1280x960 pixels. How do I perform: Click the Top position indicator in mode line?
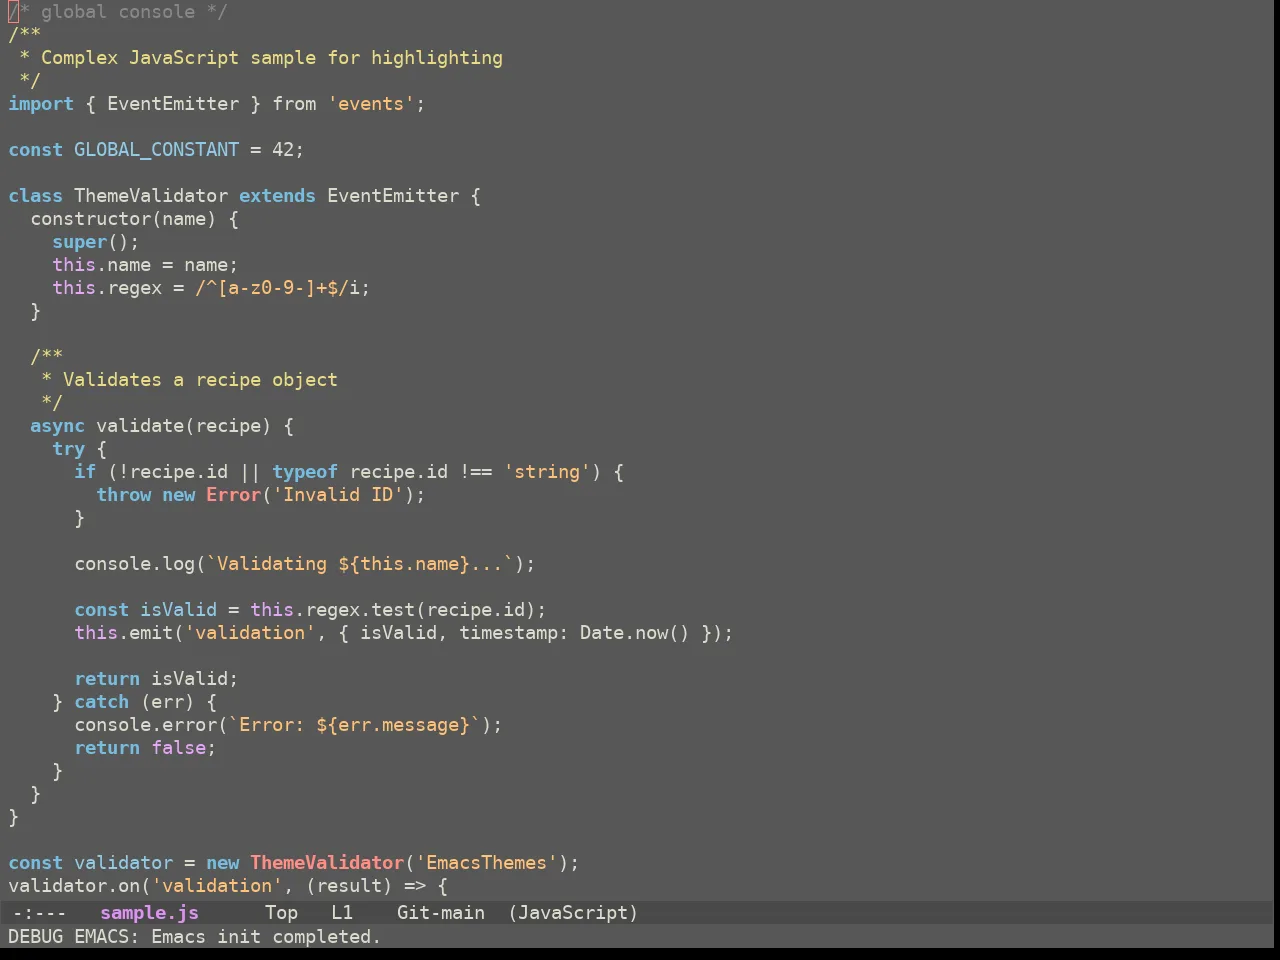point(281,912)
